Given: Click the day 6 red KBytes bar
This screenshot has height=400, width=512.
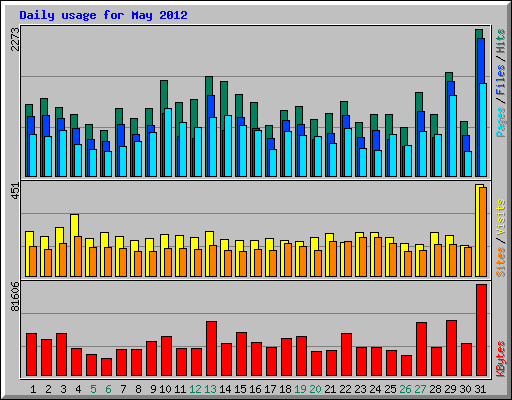Looking at the screenshot, I should (106, 367).
